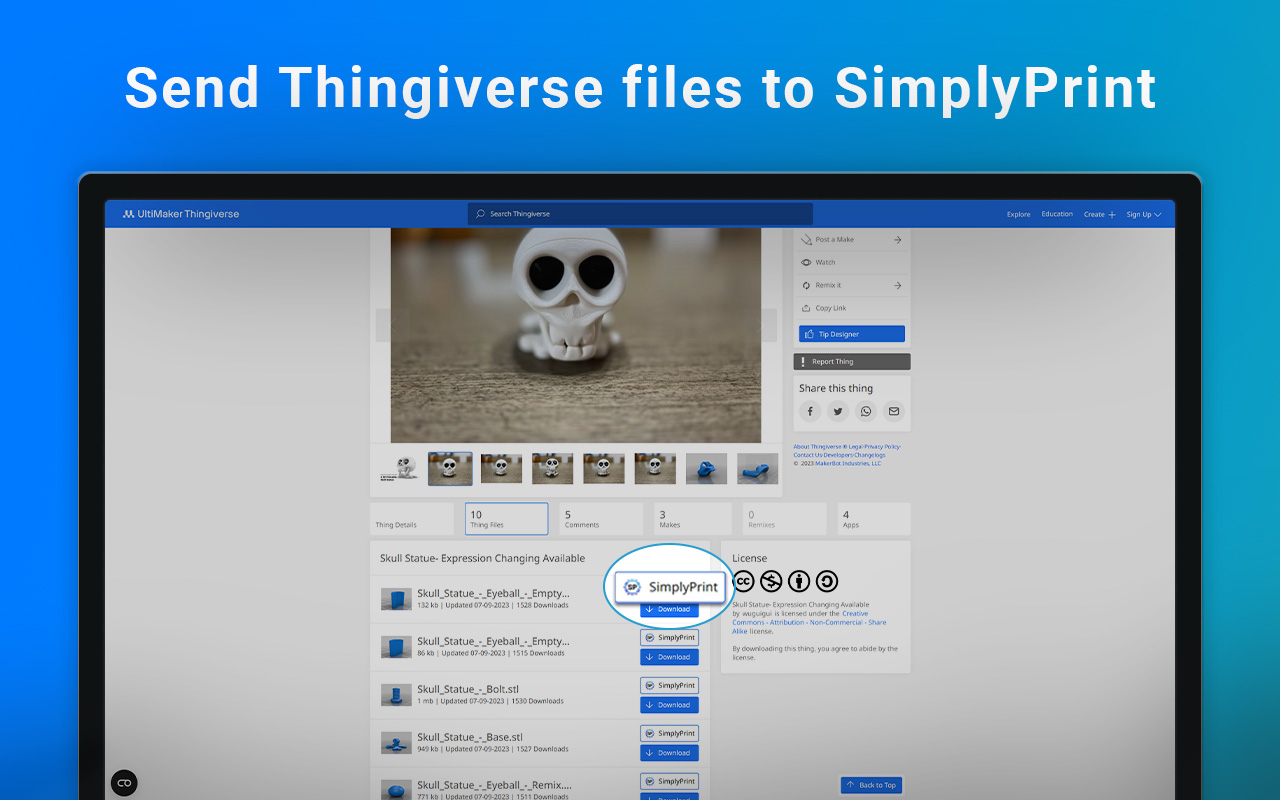Select the Watch eye icon
The image size is (1280, 800).
[x=806, y=262]
